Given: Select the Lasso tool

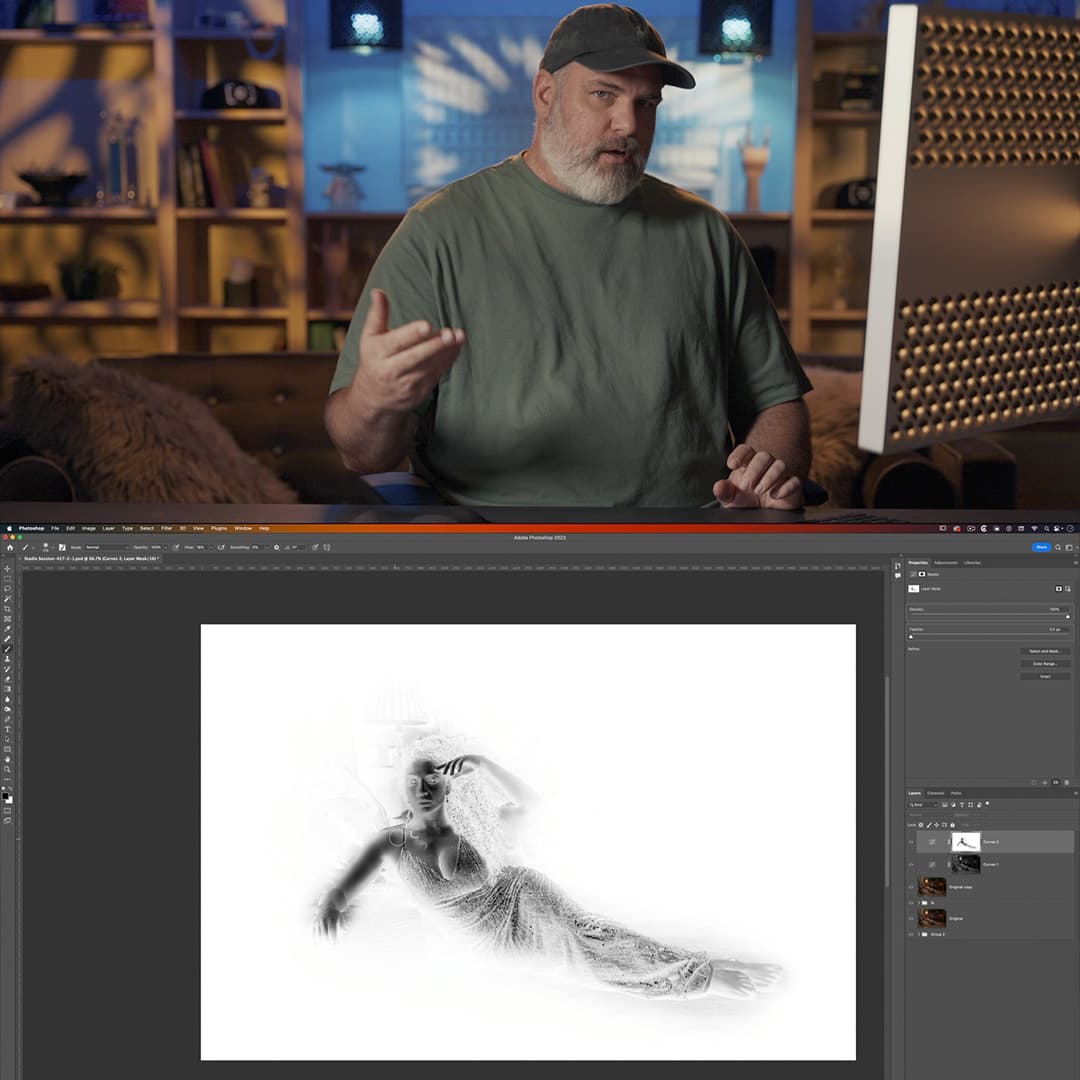Looking at the screenshot, I should point(7,589).
